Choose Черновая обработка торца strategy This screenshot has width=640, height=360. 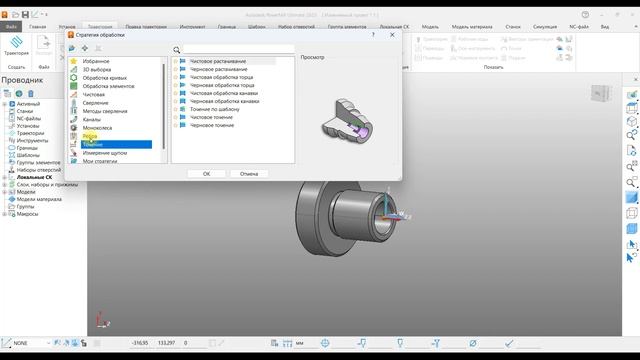click(x=222, y=85)
